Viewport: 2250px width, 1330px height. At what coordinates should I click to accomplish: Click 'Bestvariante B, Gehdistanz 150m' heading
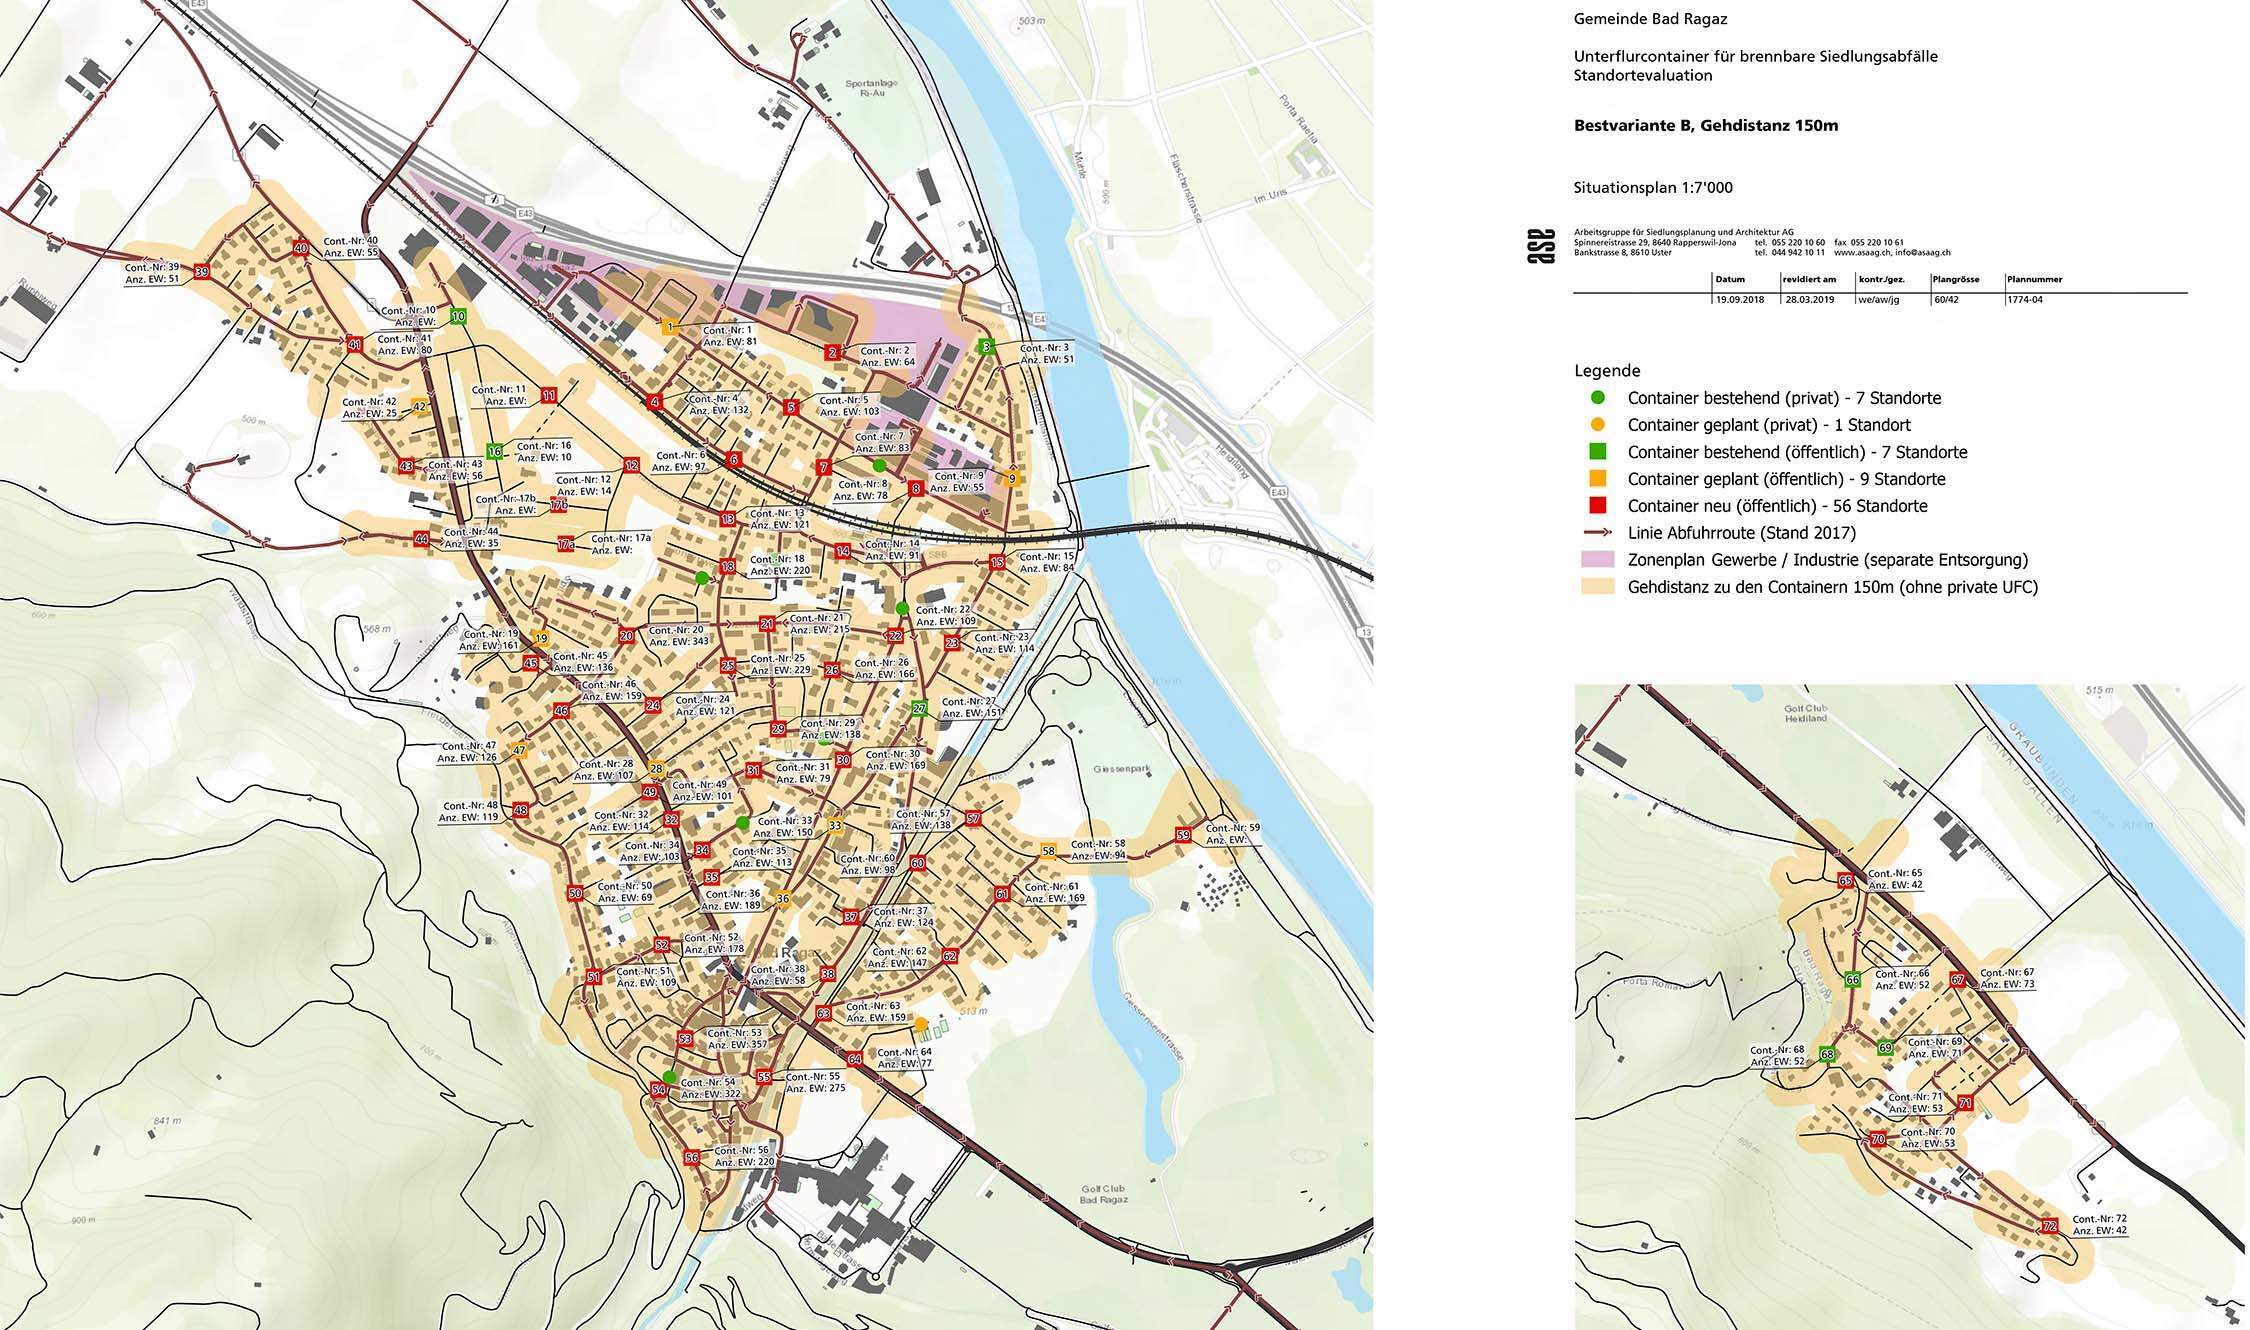[1706, 126]
